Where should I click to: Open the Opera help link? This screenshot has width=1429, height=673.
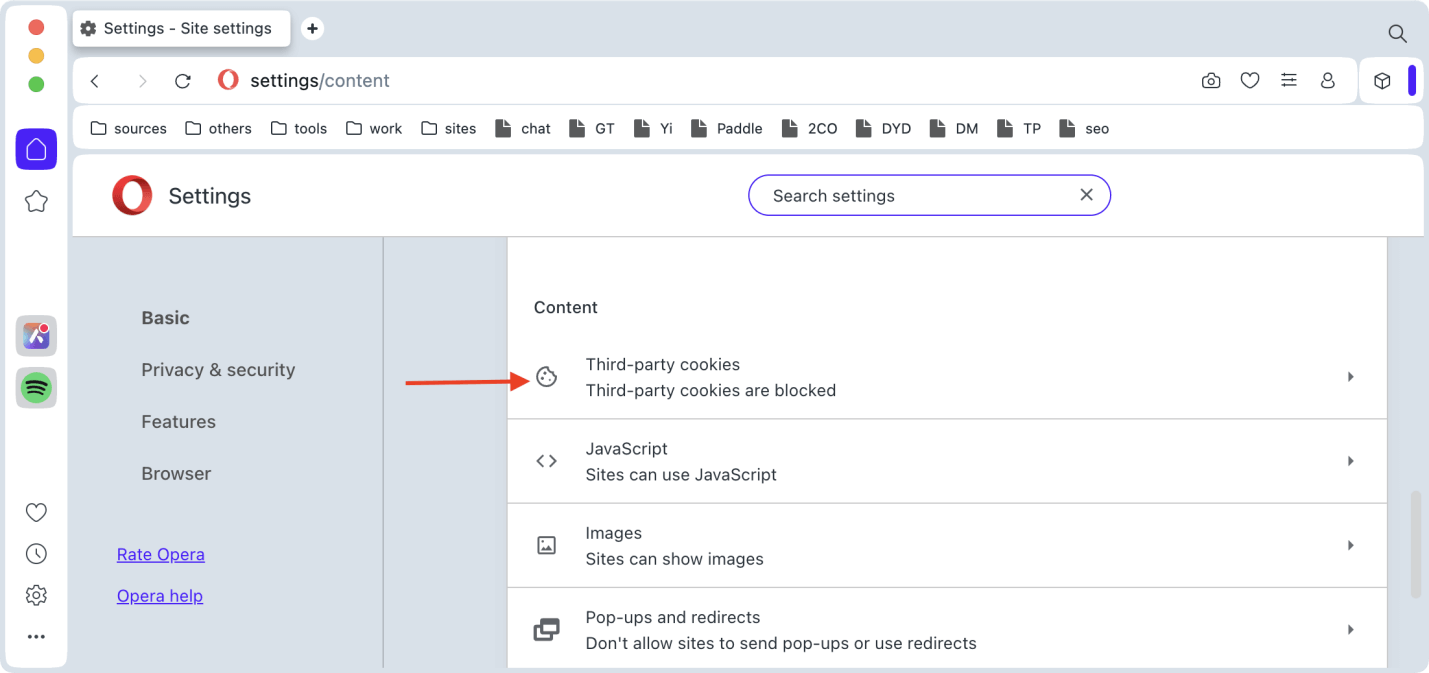159,596
